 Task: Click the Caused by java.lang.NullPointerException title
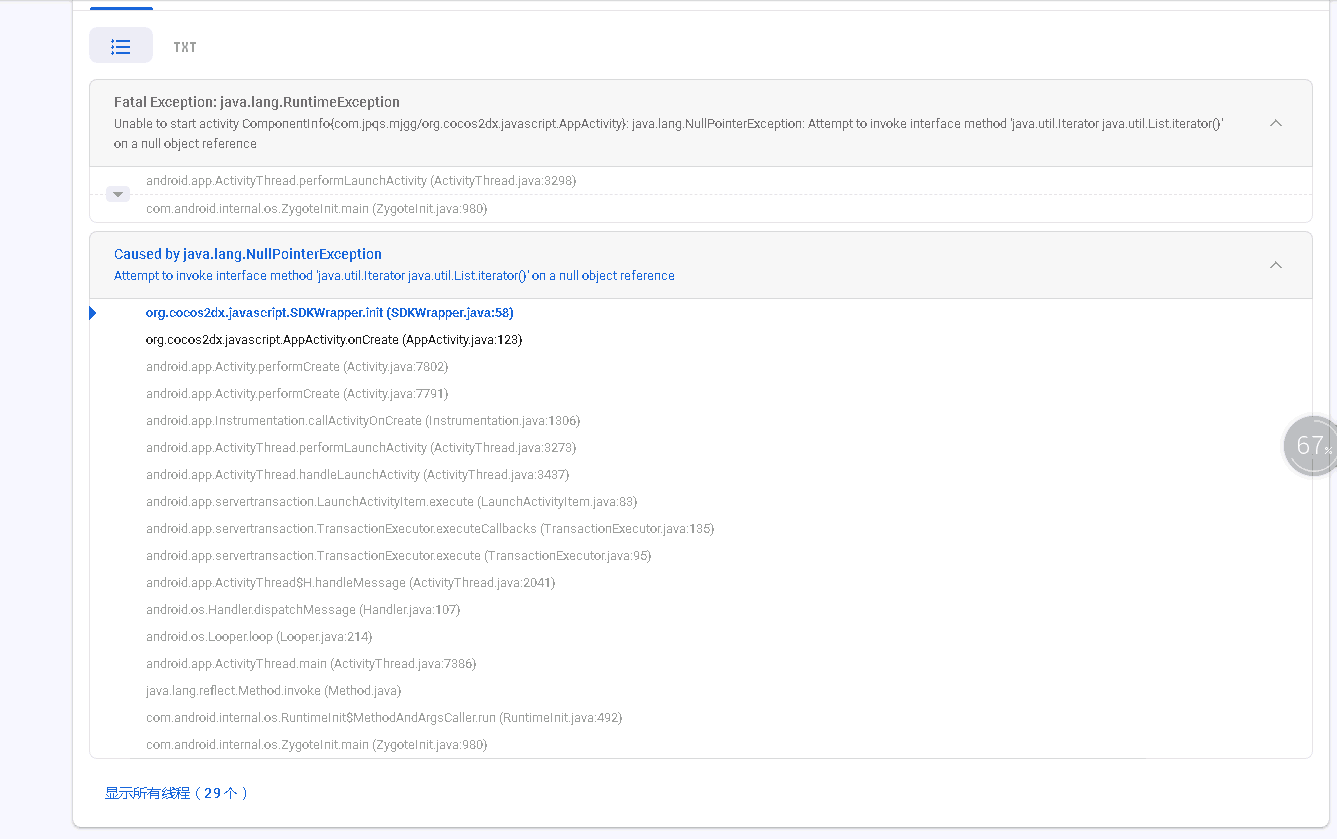tap(248, 254)
